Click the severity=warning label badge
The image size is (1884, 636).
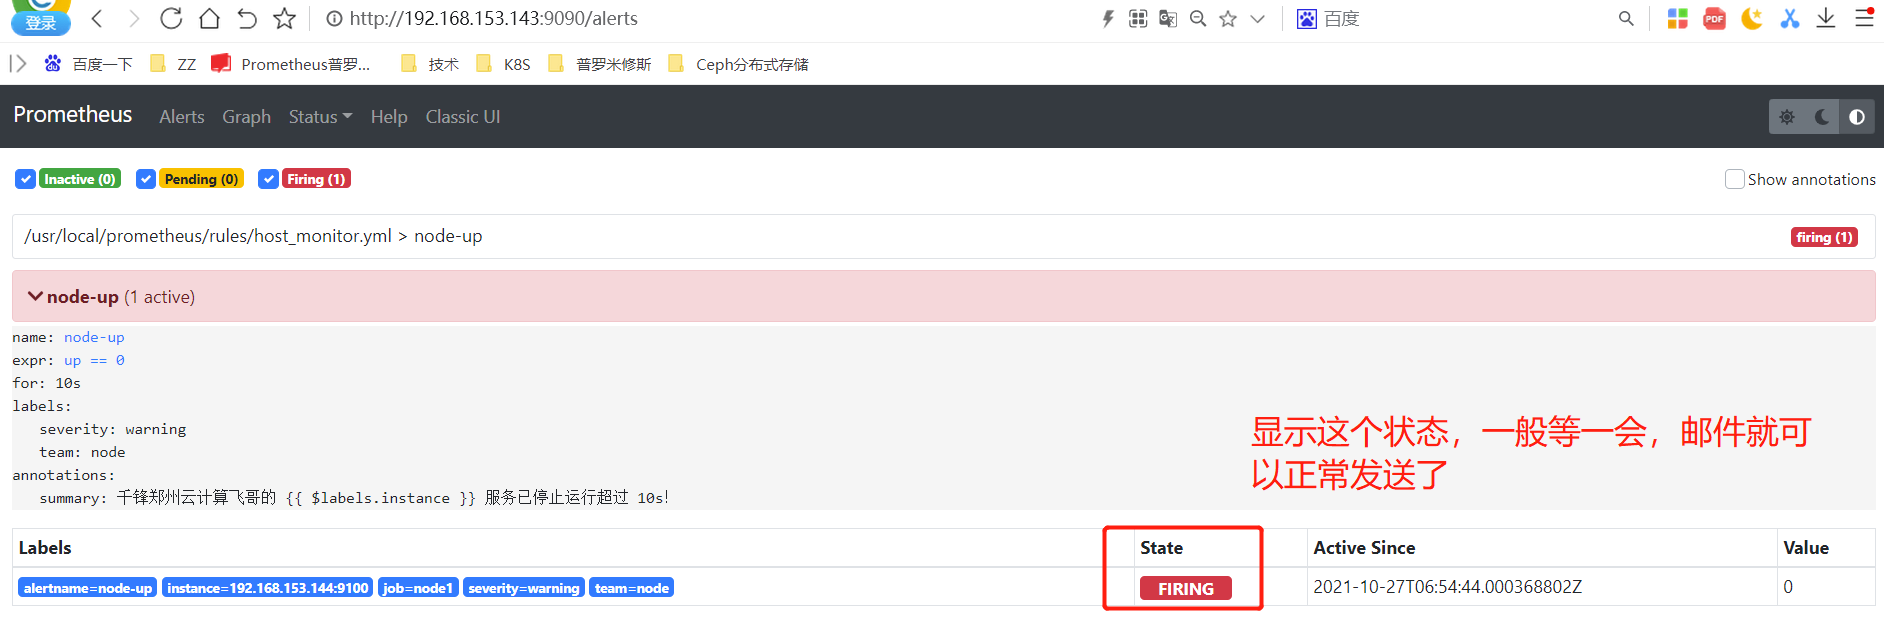pyautogui.click(x=524, y=588)
